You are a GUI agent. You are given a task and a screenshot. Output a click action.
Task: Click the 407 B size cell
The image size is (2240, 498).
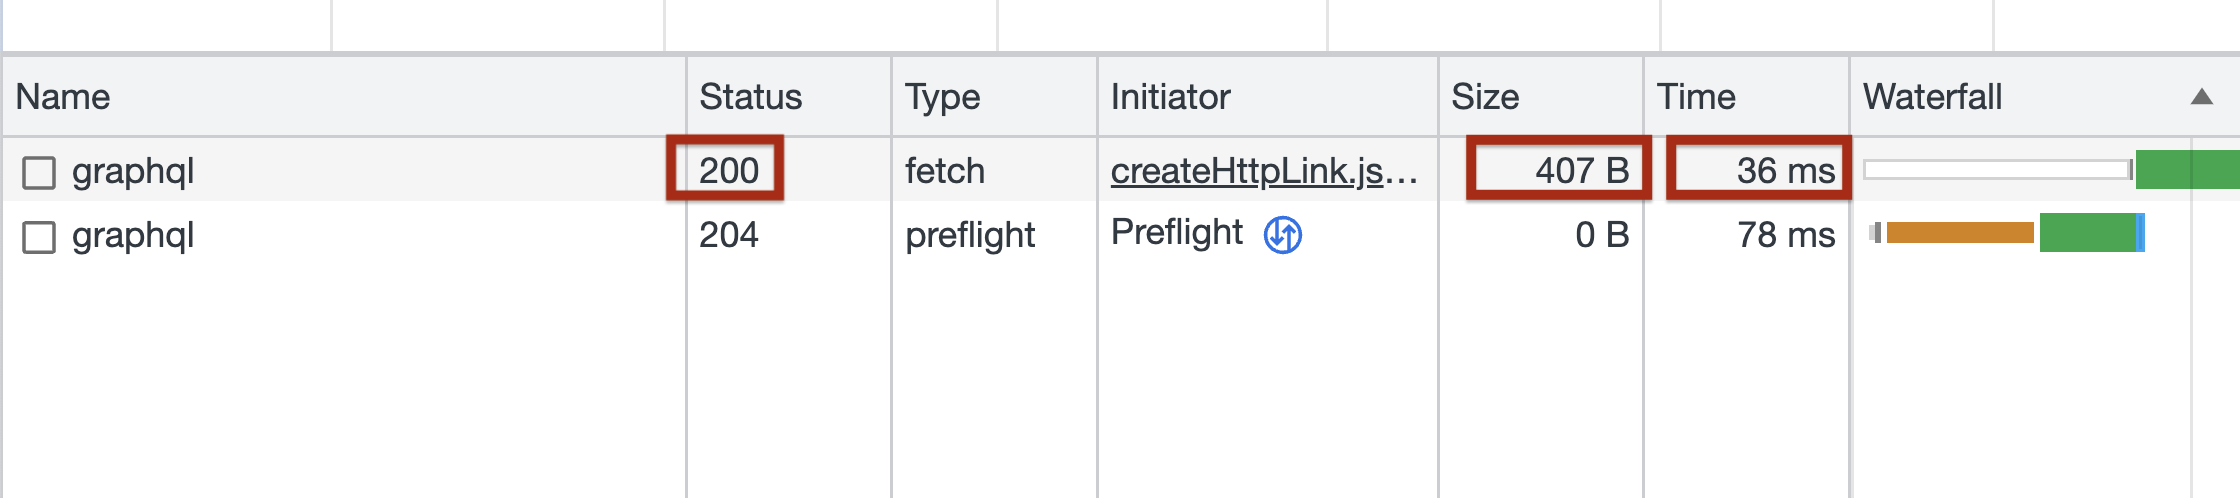1582,171
